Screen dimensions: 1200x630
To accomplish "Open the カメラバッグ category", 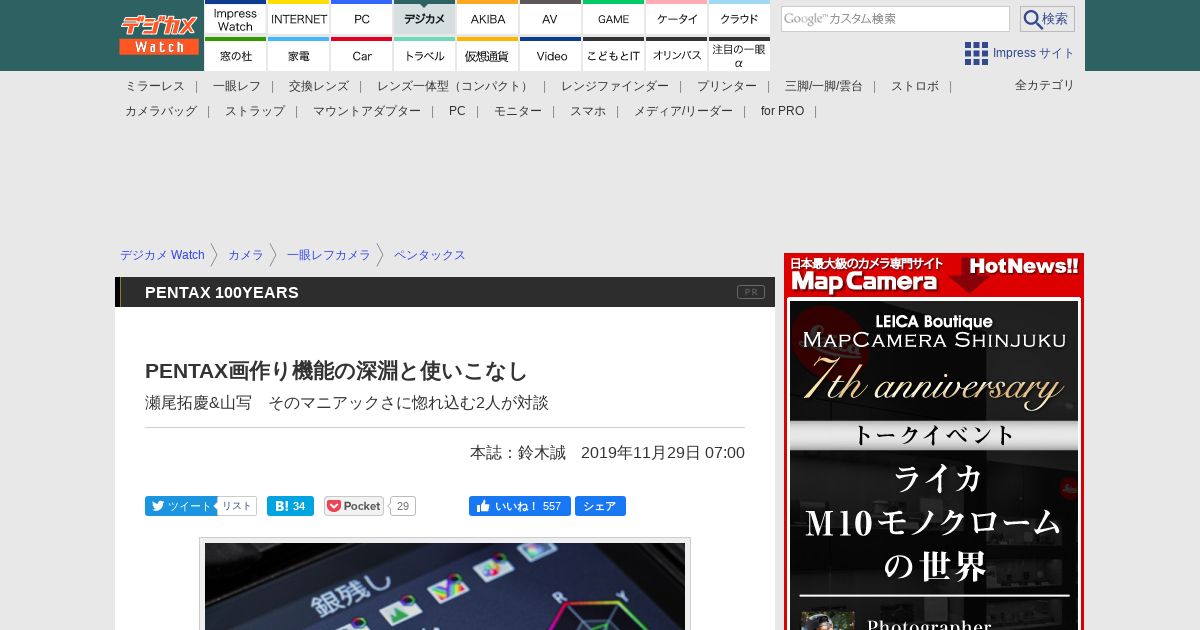I will (161, 111).
